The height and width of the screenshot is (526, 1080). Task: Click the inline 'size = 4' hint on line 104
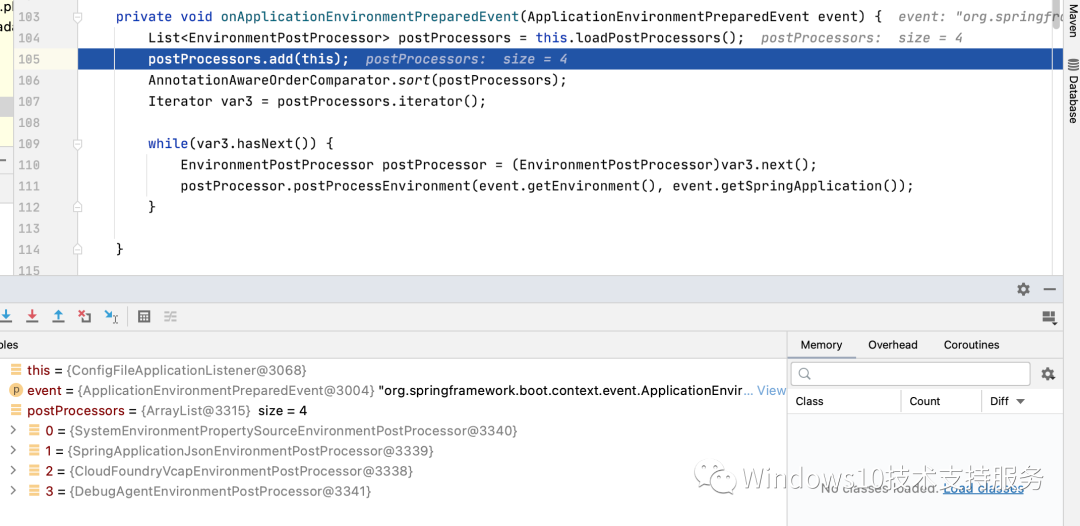coord(931,38)
